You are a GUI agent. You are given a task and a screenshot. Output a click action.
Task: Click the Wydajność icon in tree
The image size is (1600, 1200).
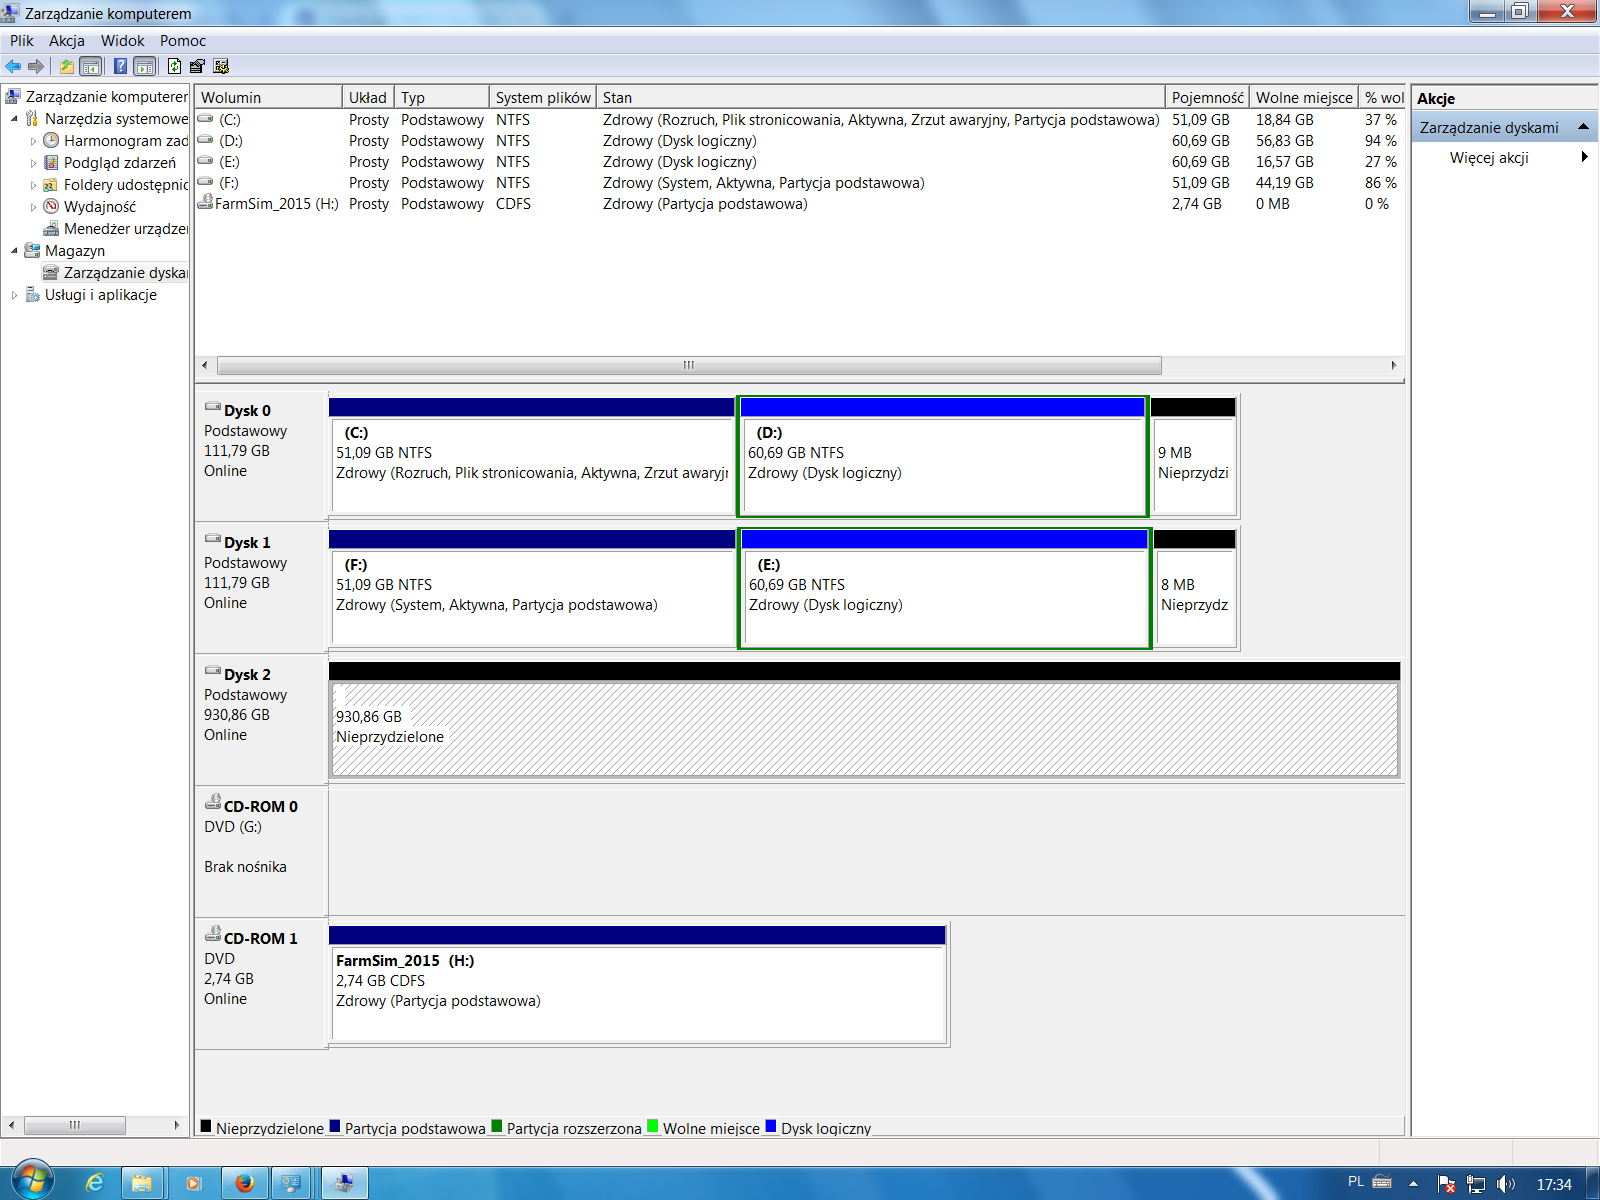(51, 207)
